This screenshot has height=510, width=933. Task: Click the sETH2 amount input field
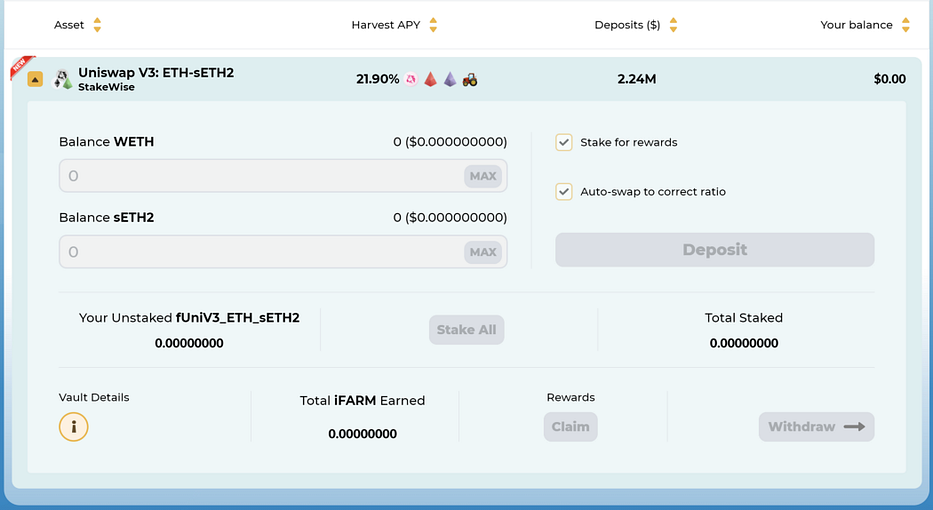tap(283, 252)
